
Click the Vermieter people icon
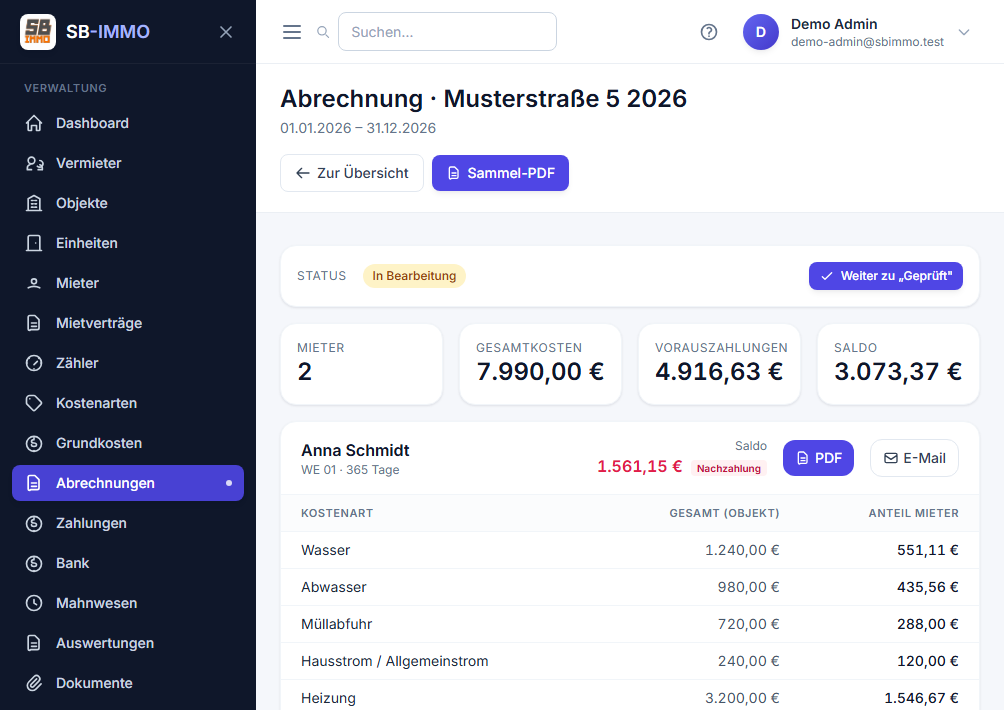coord(34,163)
